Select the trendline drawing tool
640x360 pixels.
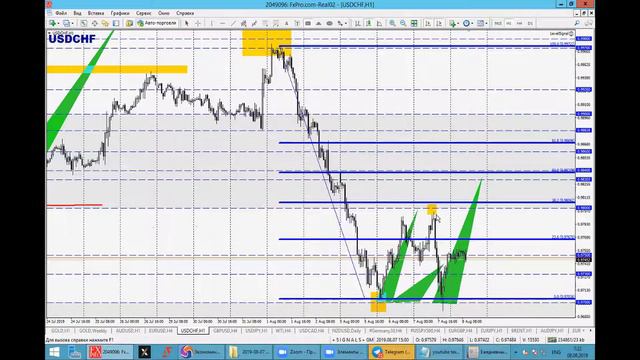[233, 23]
